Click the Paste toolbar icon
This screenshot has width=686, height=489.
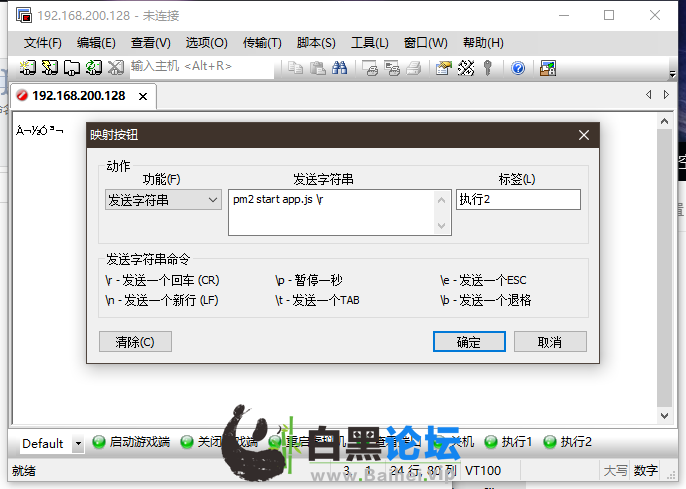[318, 68]
